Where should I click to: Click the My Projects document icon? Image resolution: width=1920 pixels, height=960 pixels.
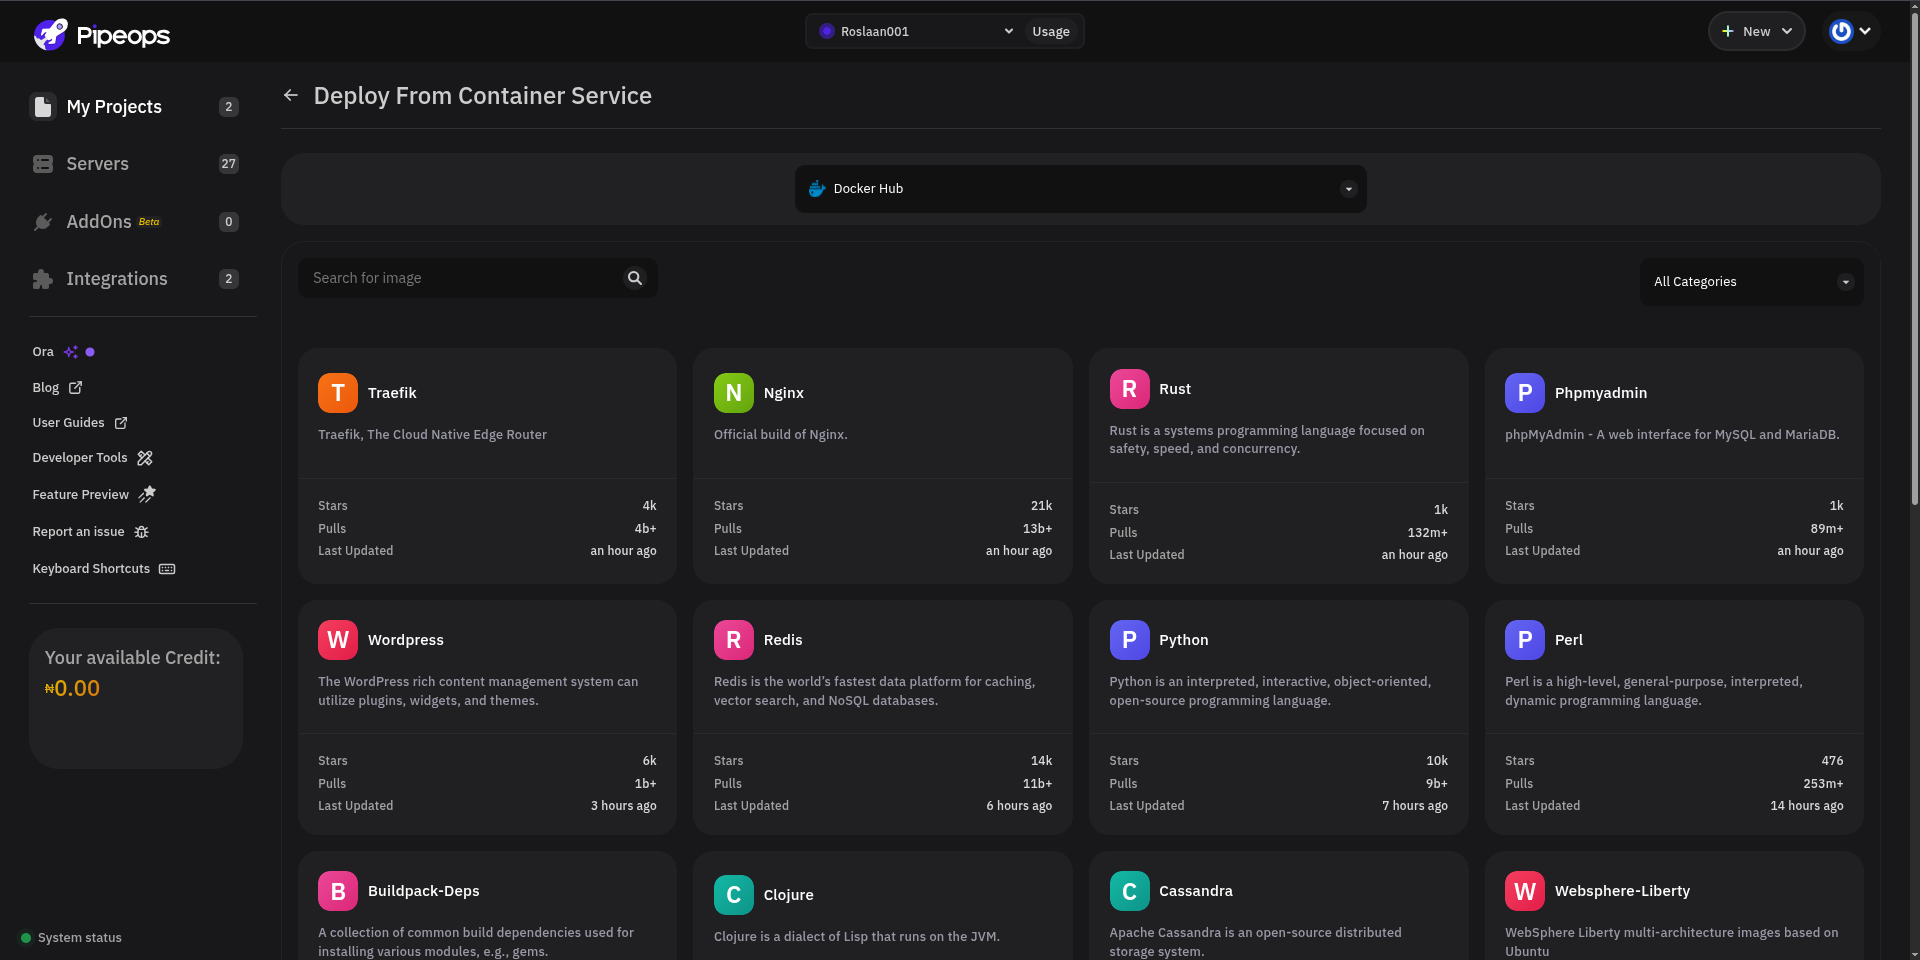pyautogui.click(x=43, y=106)
